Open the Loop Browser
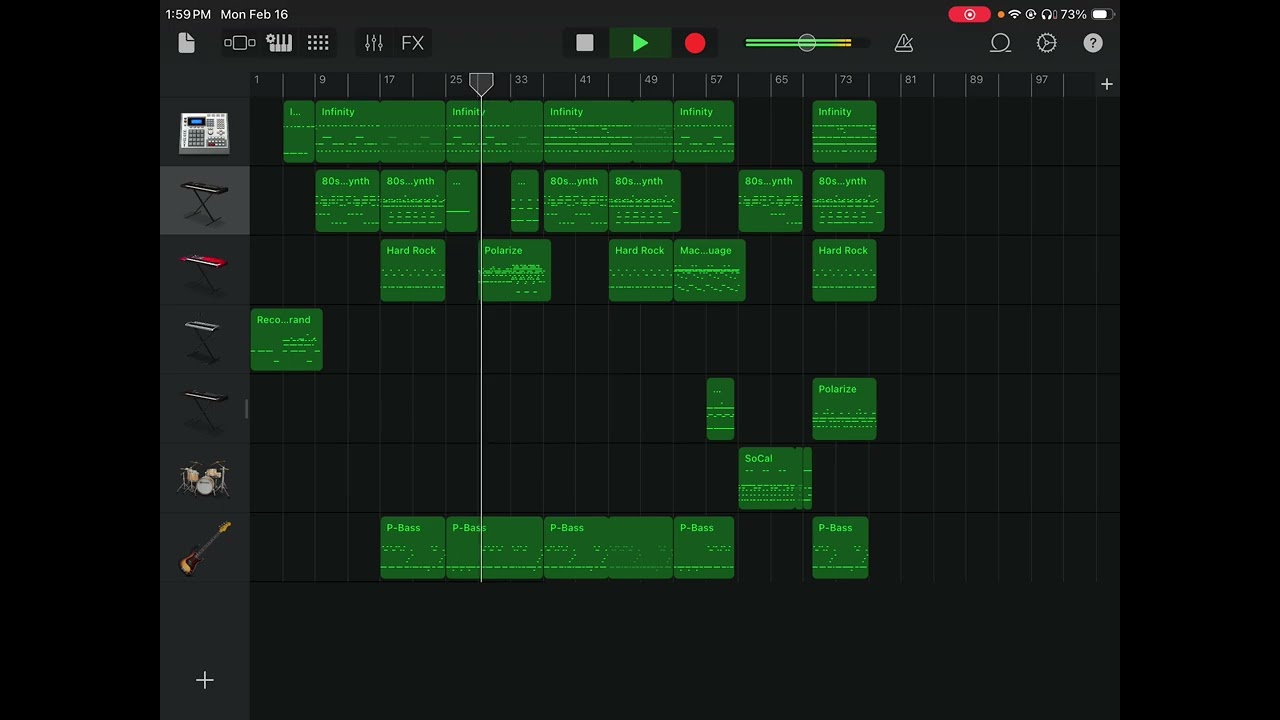 click(1000, 43)
